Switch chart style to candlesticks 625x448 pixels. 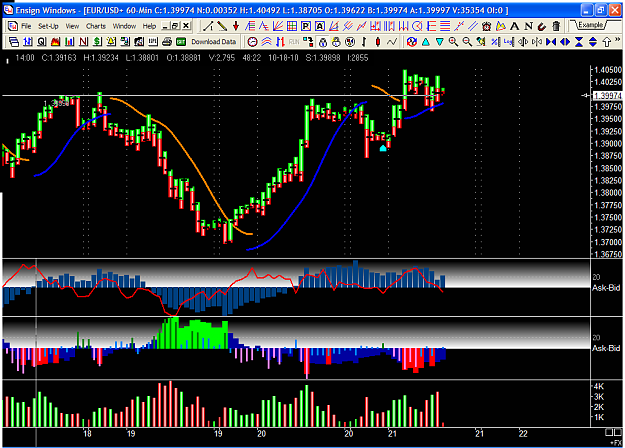(378, 41)
